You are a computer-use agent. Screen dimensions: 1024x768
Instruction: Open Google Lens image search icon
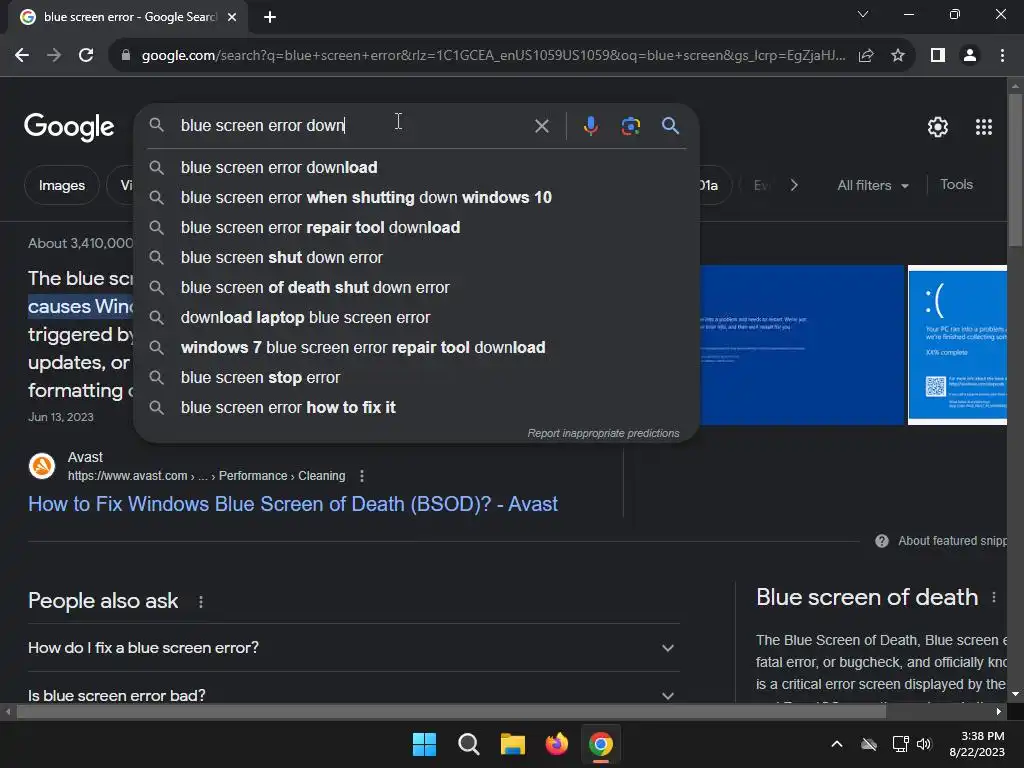(630, 125)
